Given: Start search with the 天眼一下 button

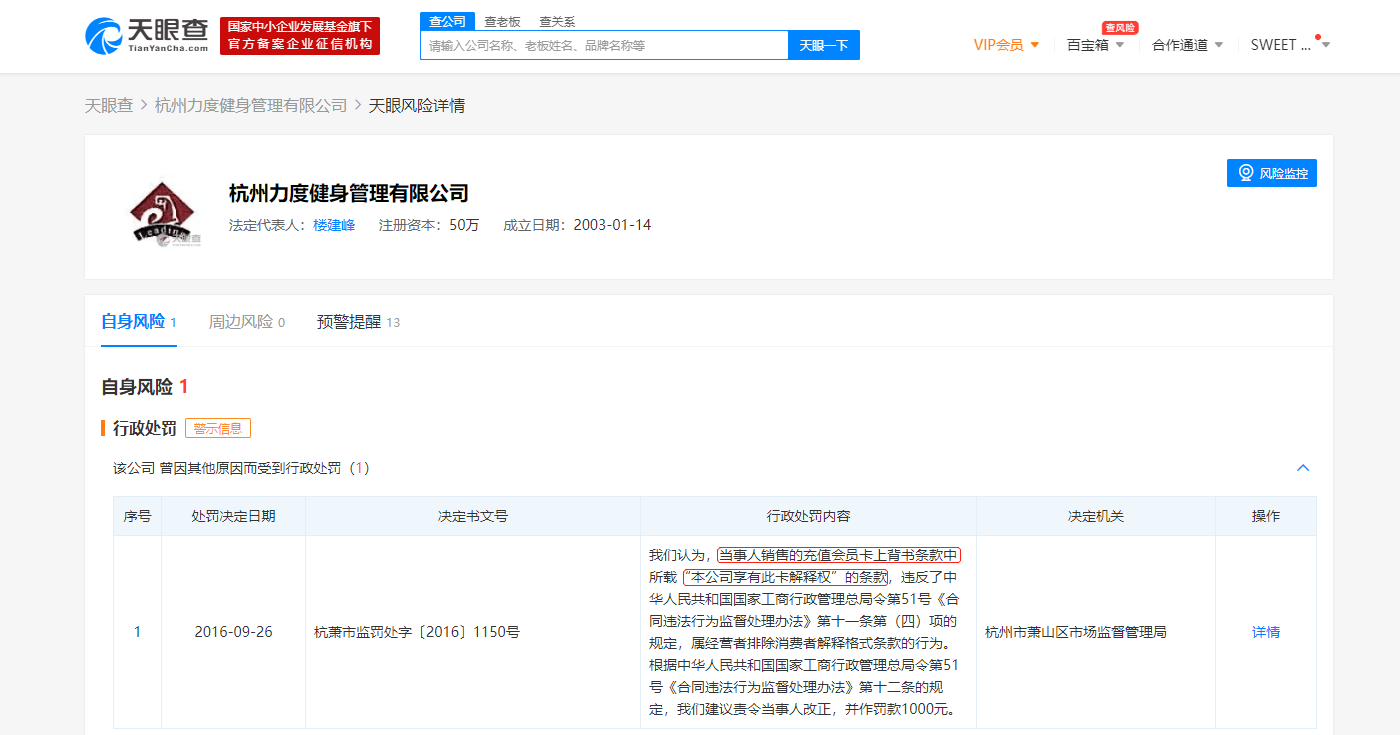Looking at the screenshot, I should pyautogui.click(x=824, y=45).
